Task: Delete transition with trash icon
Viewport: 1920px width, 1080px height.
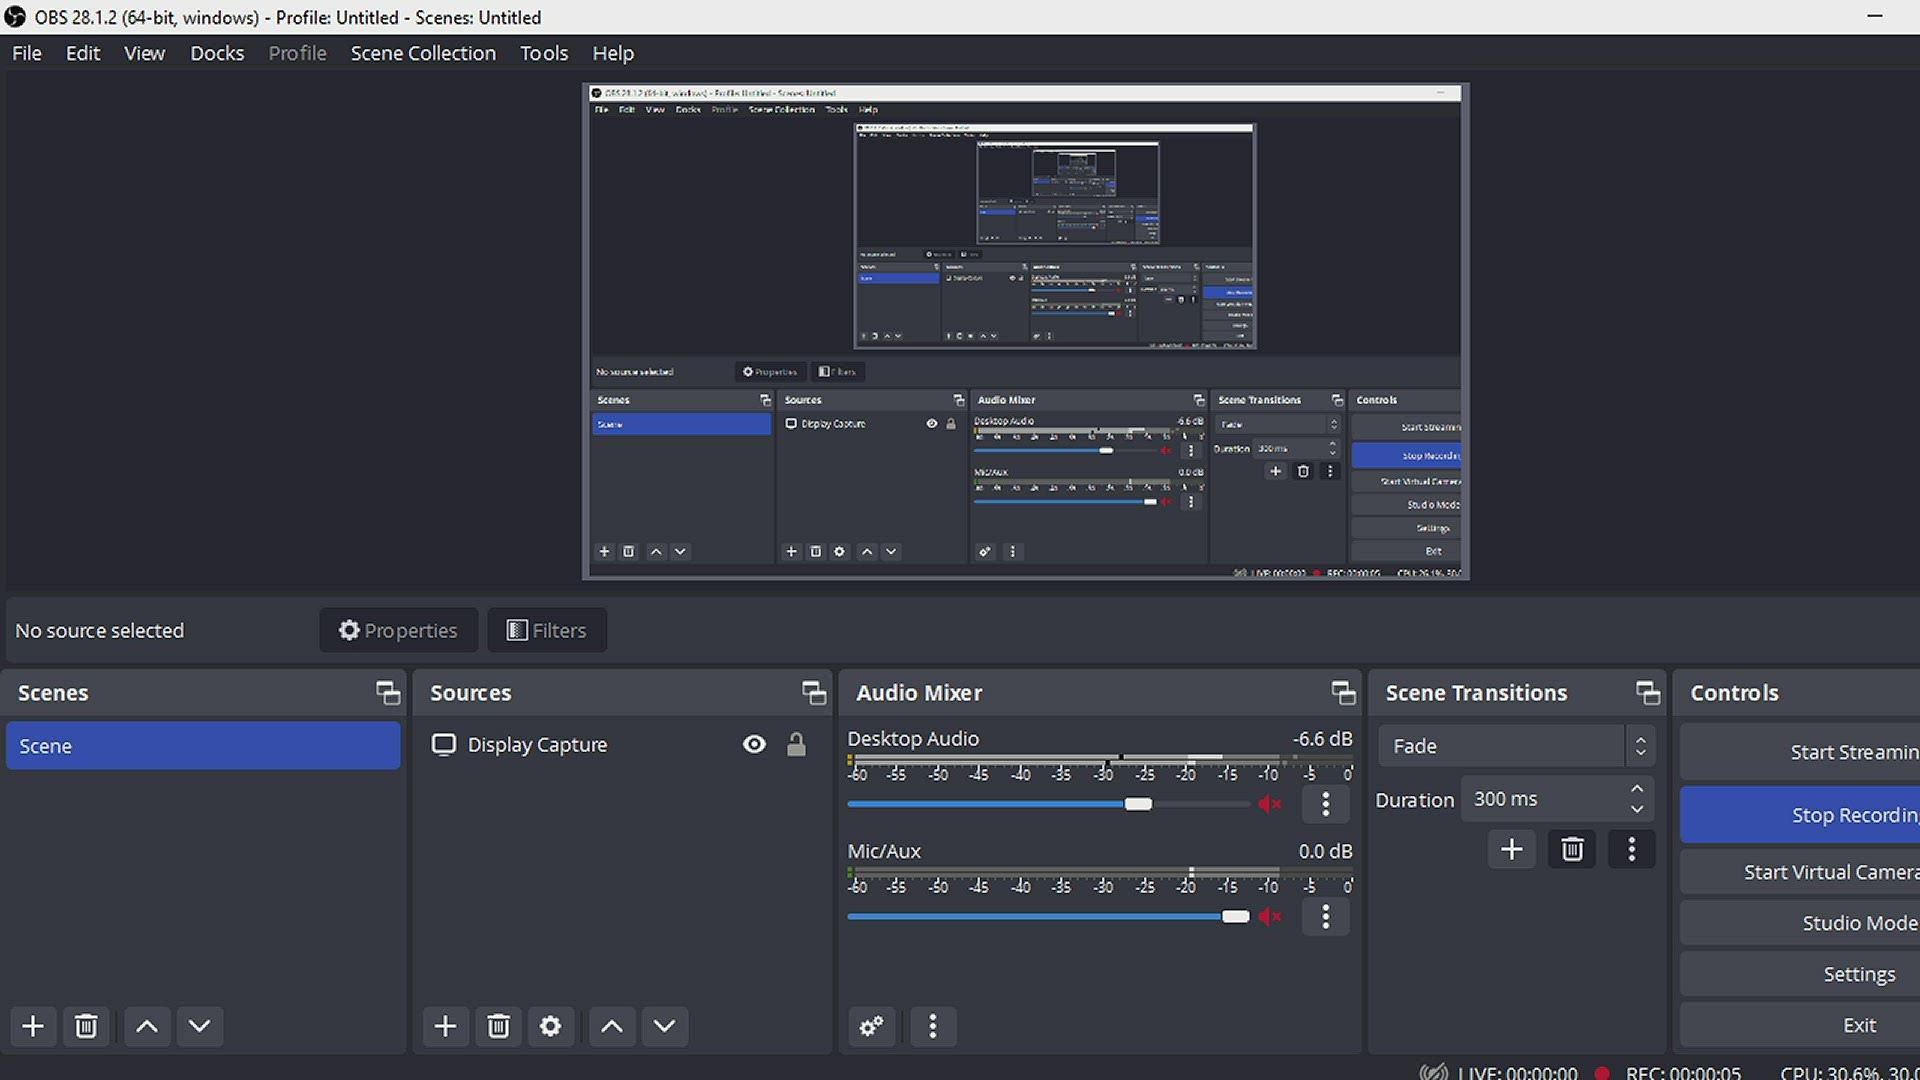Action: [x=1571, y=849]
